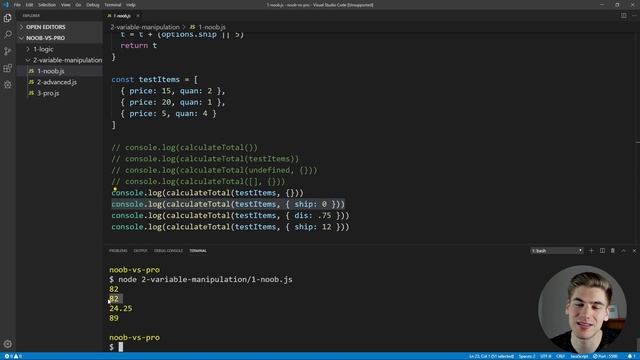Open the editor More Actions ellipsis
The height and width of the screenshot is (360, 640).
coord(634,16)
